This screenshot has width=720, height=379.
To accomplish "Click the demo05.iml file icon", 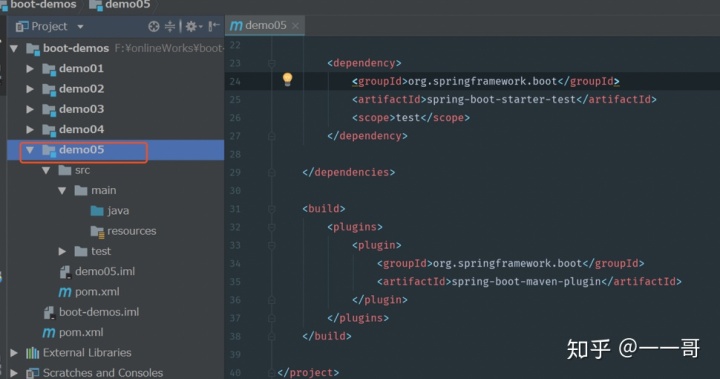I will [65, 272].
